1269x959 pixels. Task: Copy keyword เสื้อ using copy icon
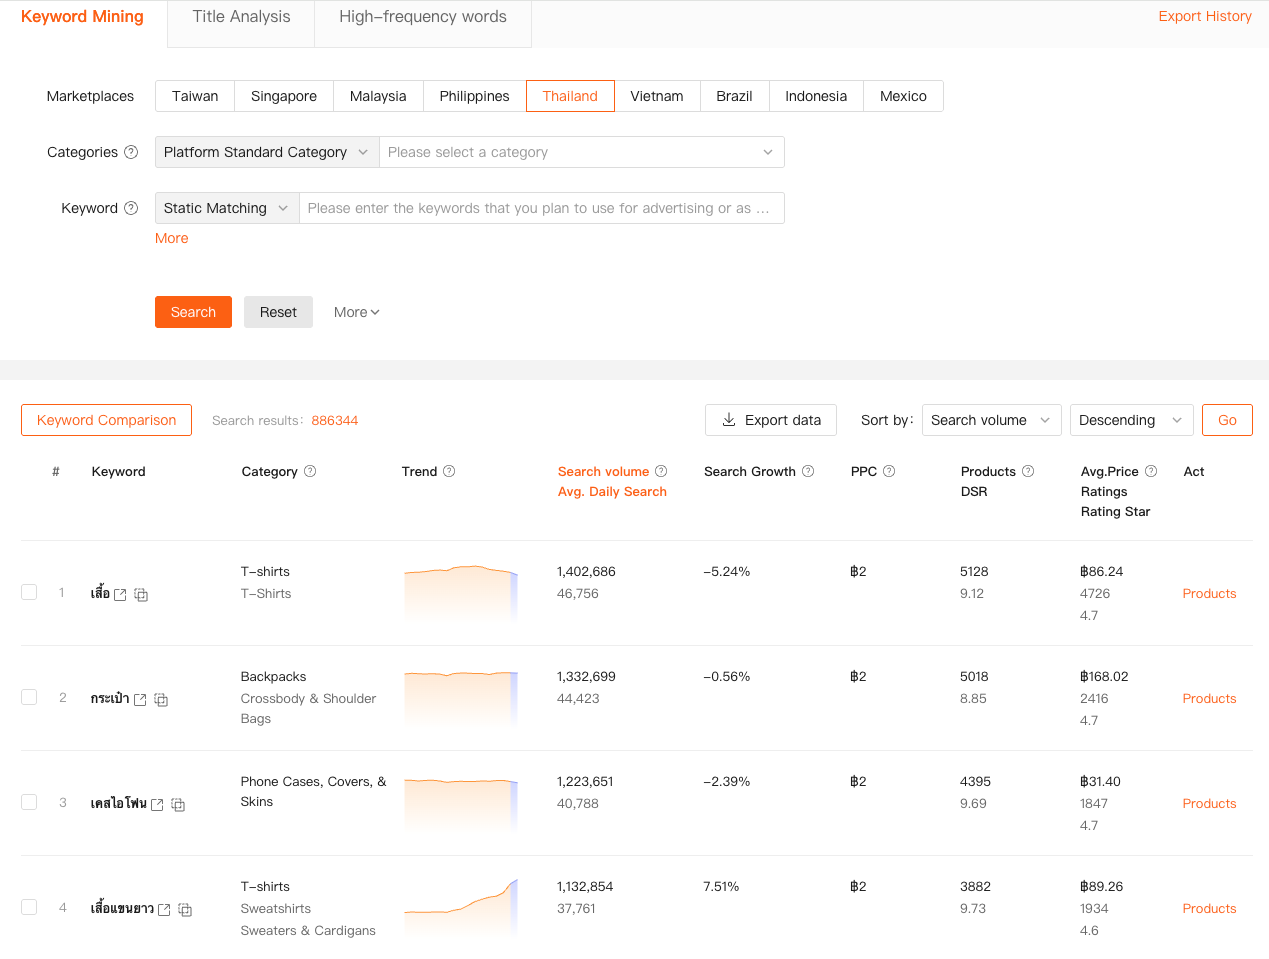141,595
